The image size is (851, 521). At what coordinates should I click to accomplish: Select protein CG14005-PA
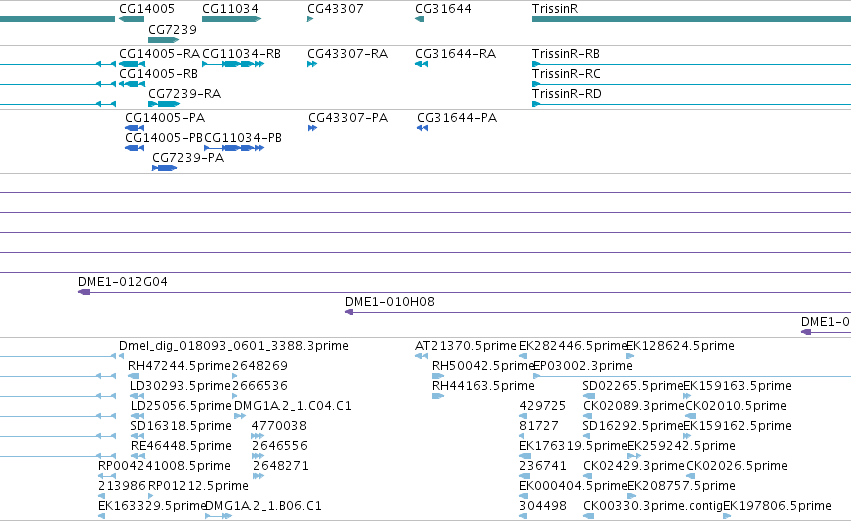pos(165,118)
